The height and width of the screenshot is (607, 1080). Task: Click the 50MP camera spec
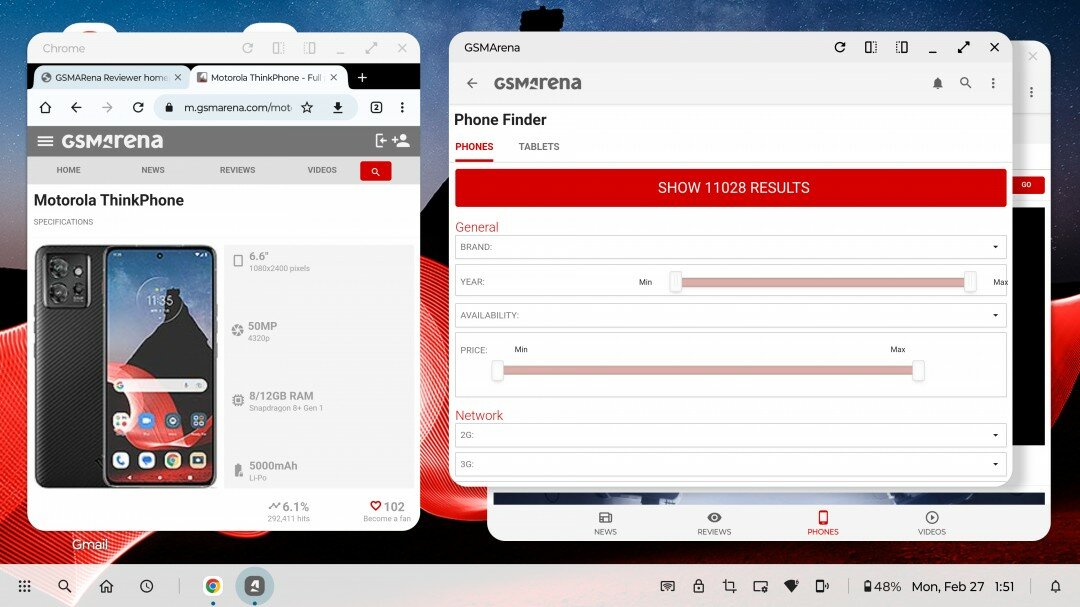(255, 331)
